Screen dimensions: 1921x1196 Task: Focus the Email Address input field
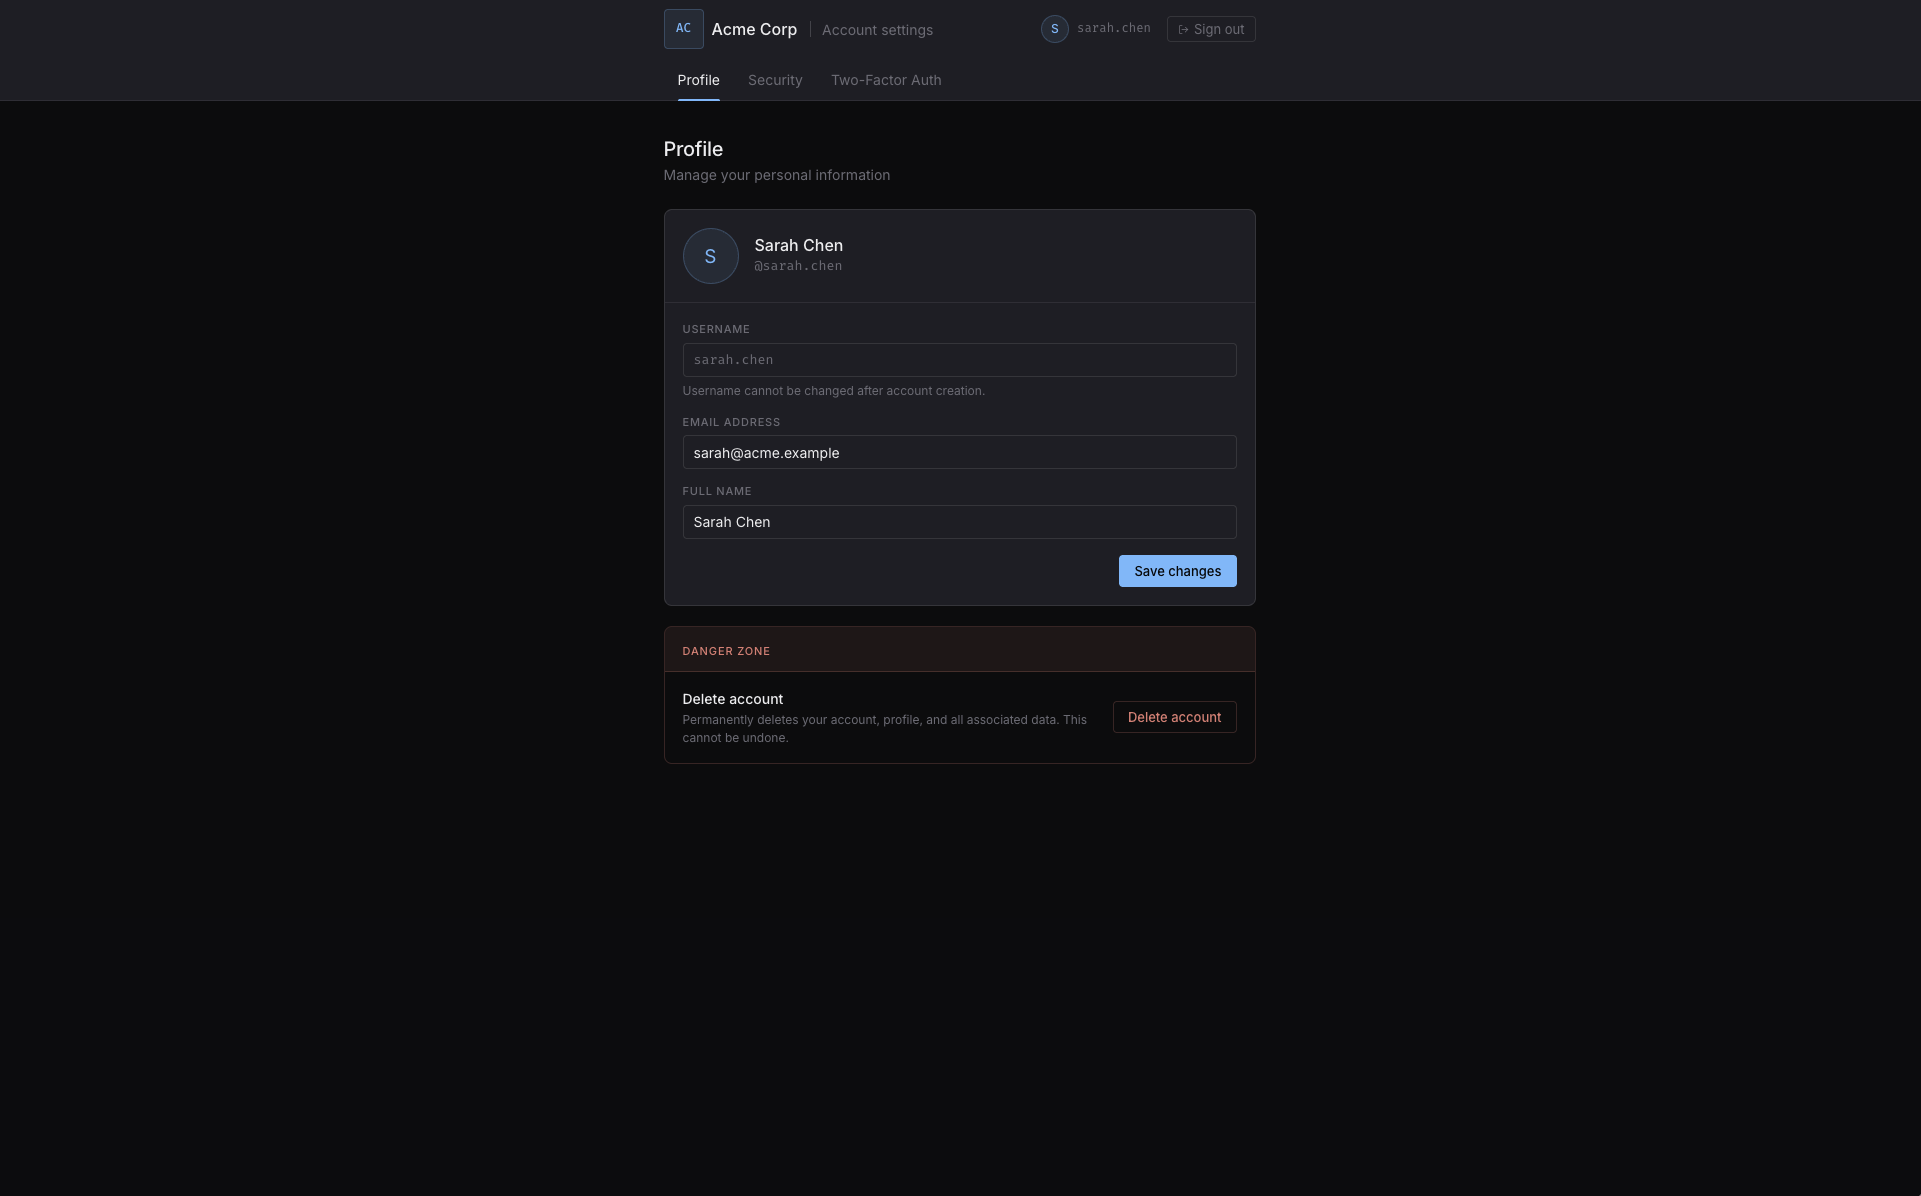click(x=959, y=452)
